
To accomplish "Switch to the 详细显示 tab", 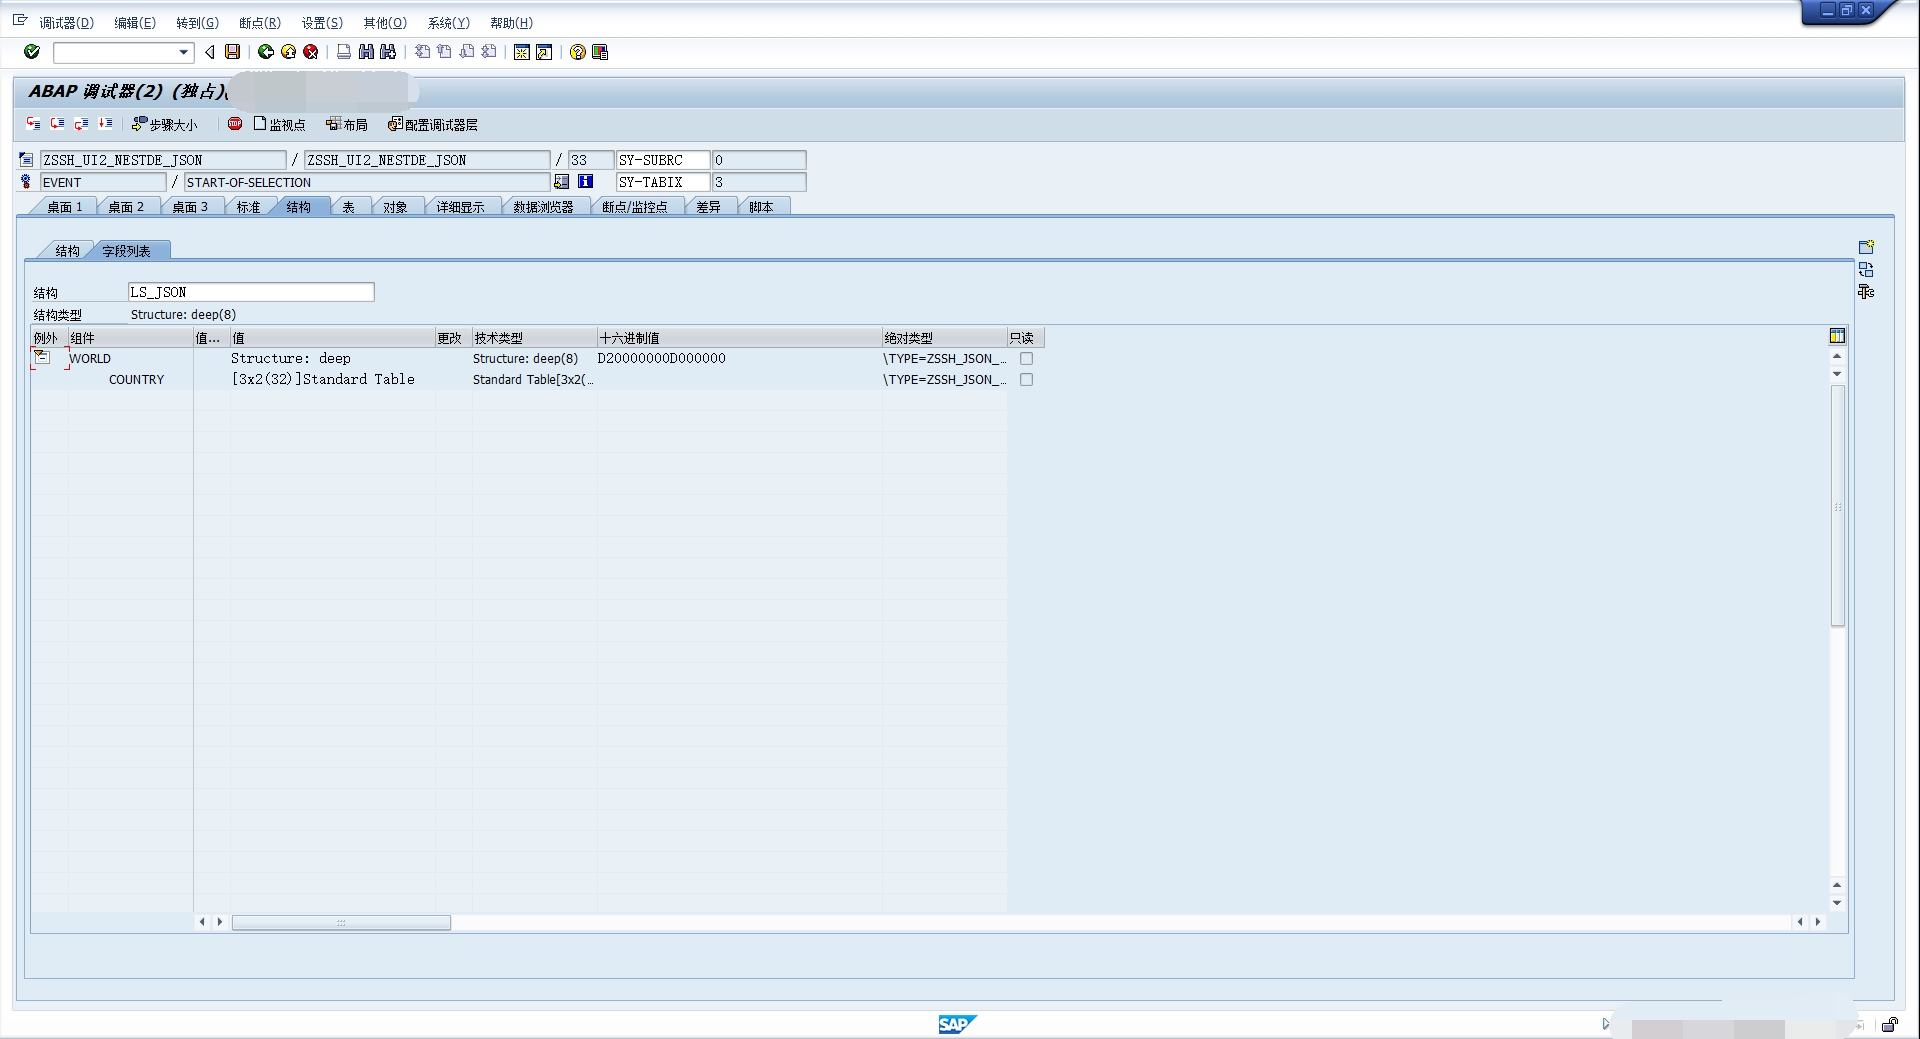I will (x=460, y=207).
